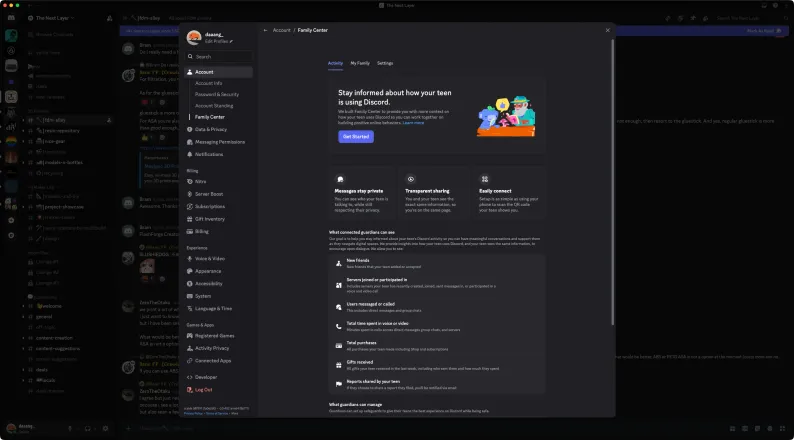Screen dimensions: 794x440
Task: Click the Edit Profiles link
Action: click(x=219, y=42)
